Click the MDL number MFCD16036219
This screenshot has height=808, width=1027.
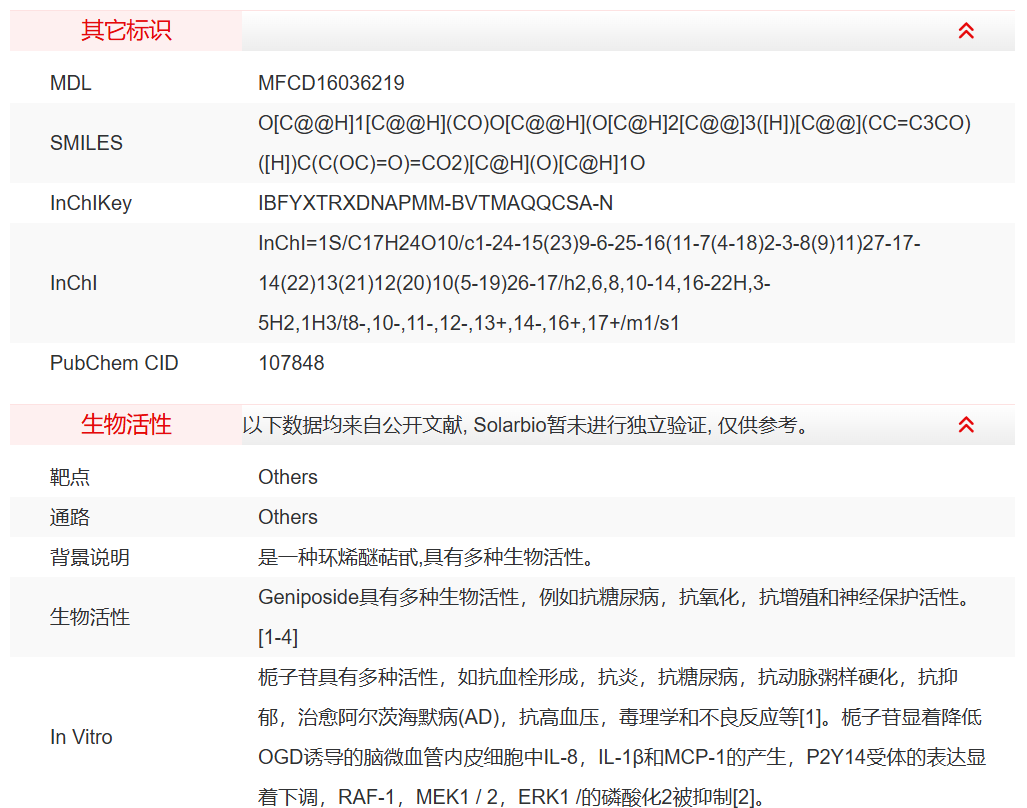(331, 83)
